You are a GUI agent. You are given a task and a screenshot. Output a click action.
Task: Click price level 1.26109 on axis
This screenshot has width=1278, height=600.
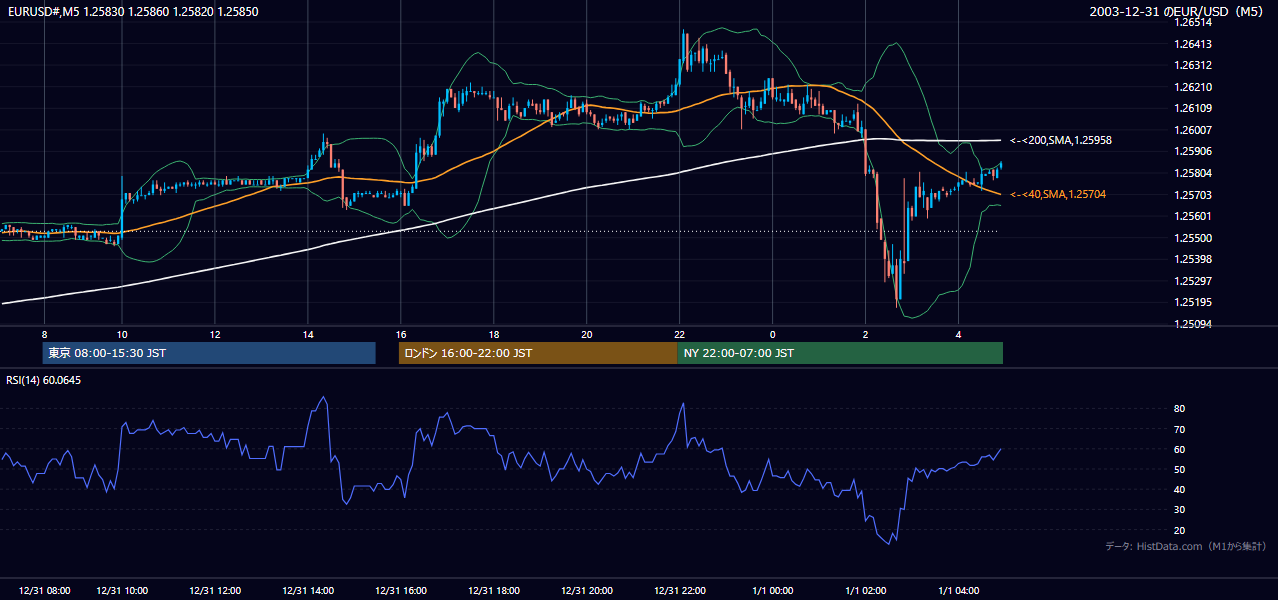pyautogui.click(x=1193, y=108)
